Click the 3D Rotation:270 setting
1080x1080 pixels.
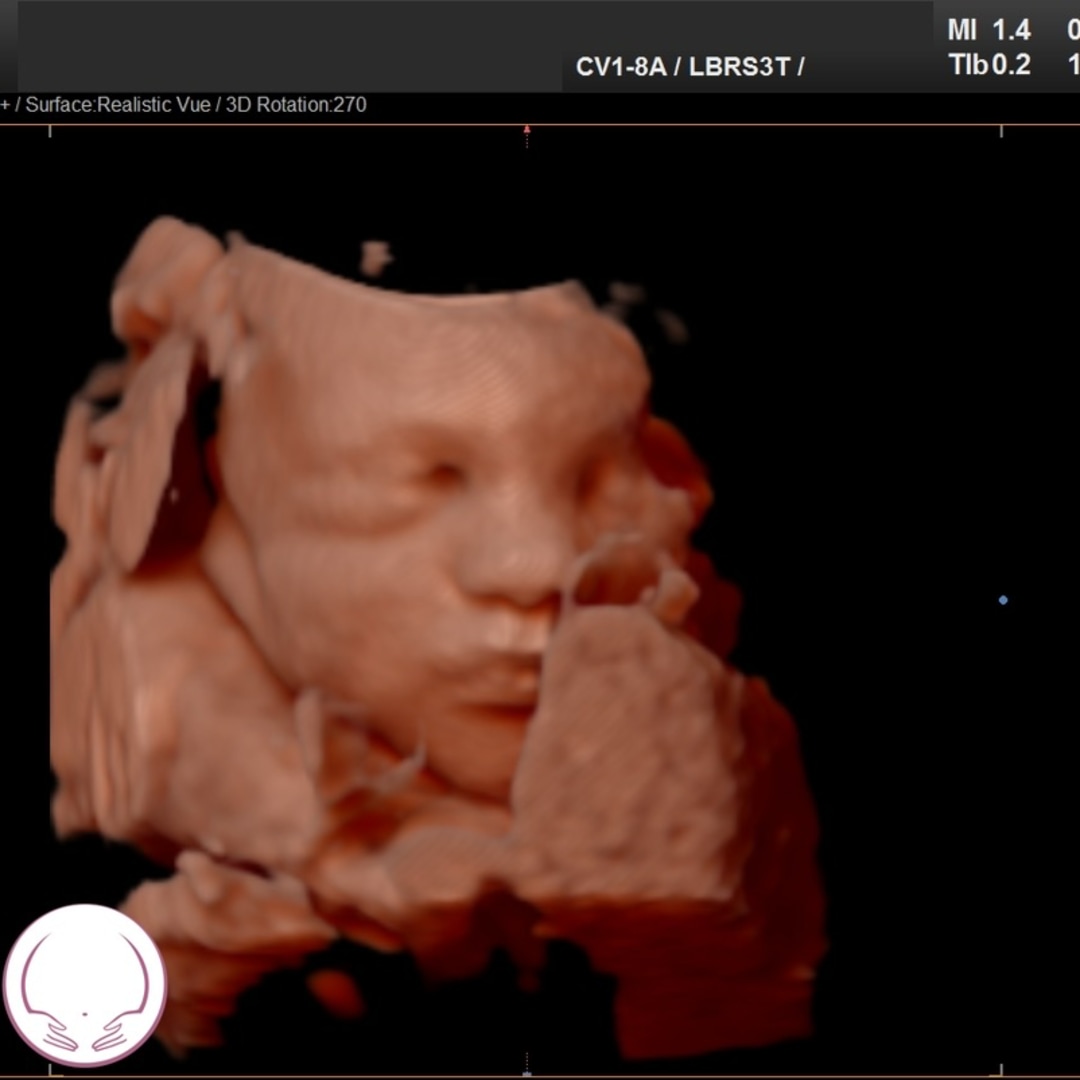coord(296,105)
